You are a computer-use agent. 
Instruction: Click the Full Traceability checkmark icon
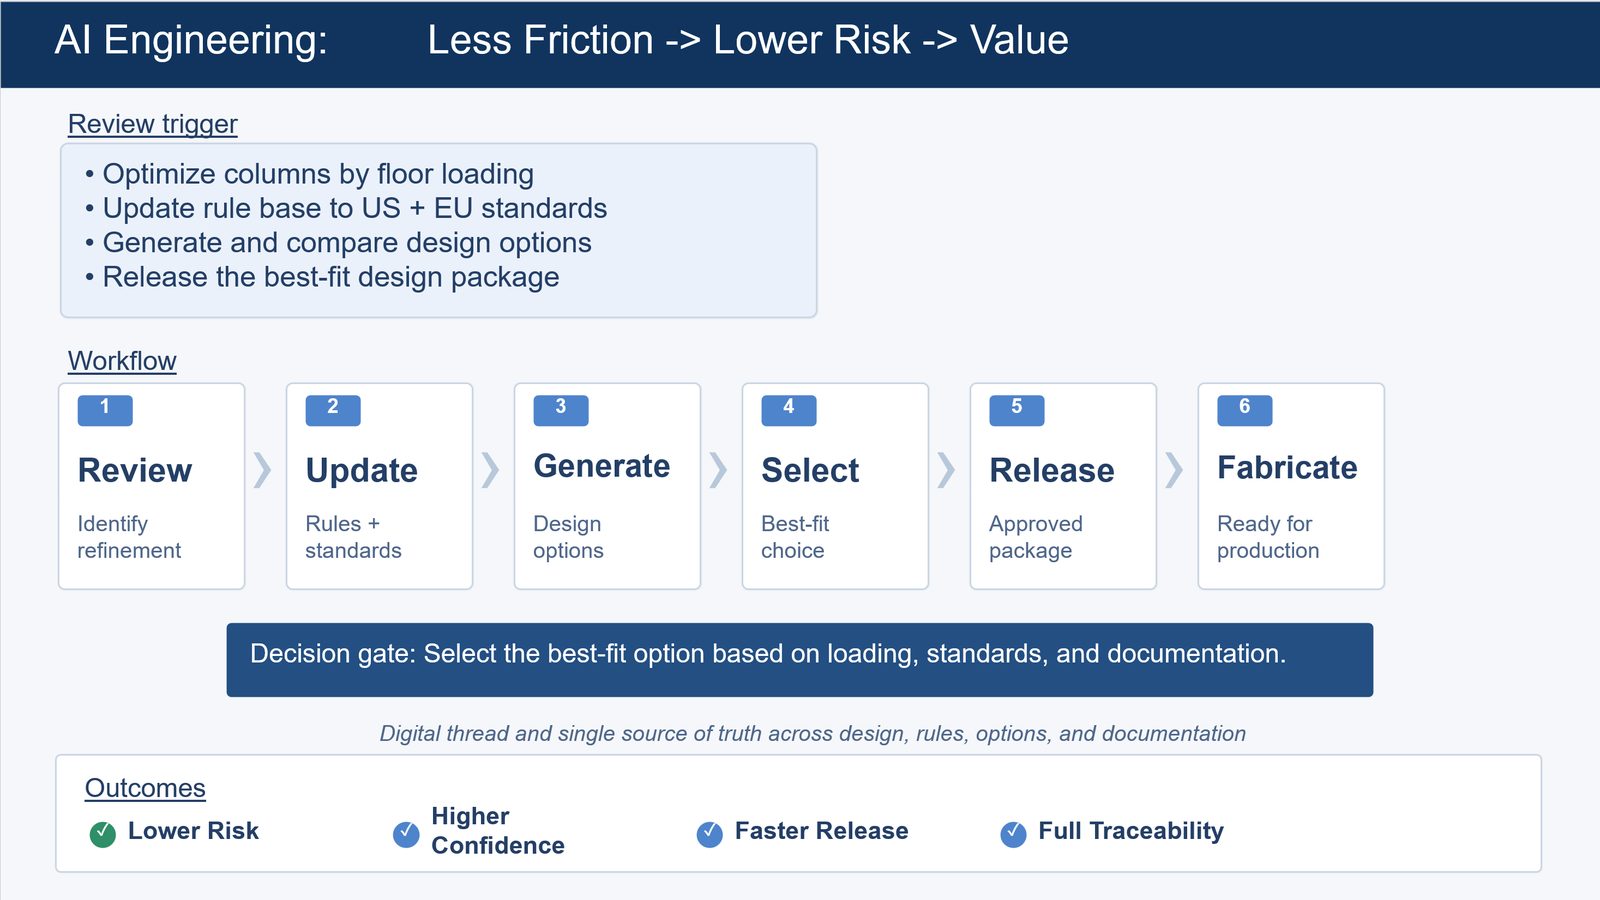tap(1013, 834)
